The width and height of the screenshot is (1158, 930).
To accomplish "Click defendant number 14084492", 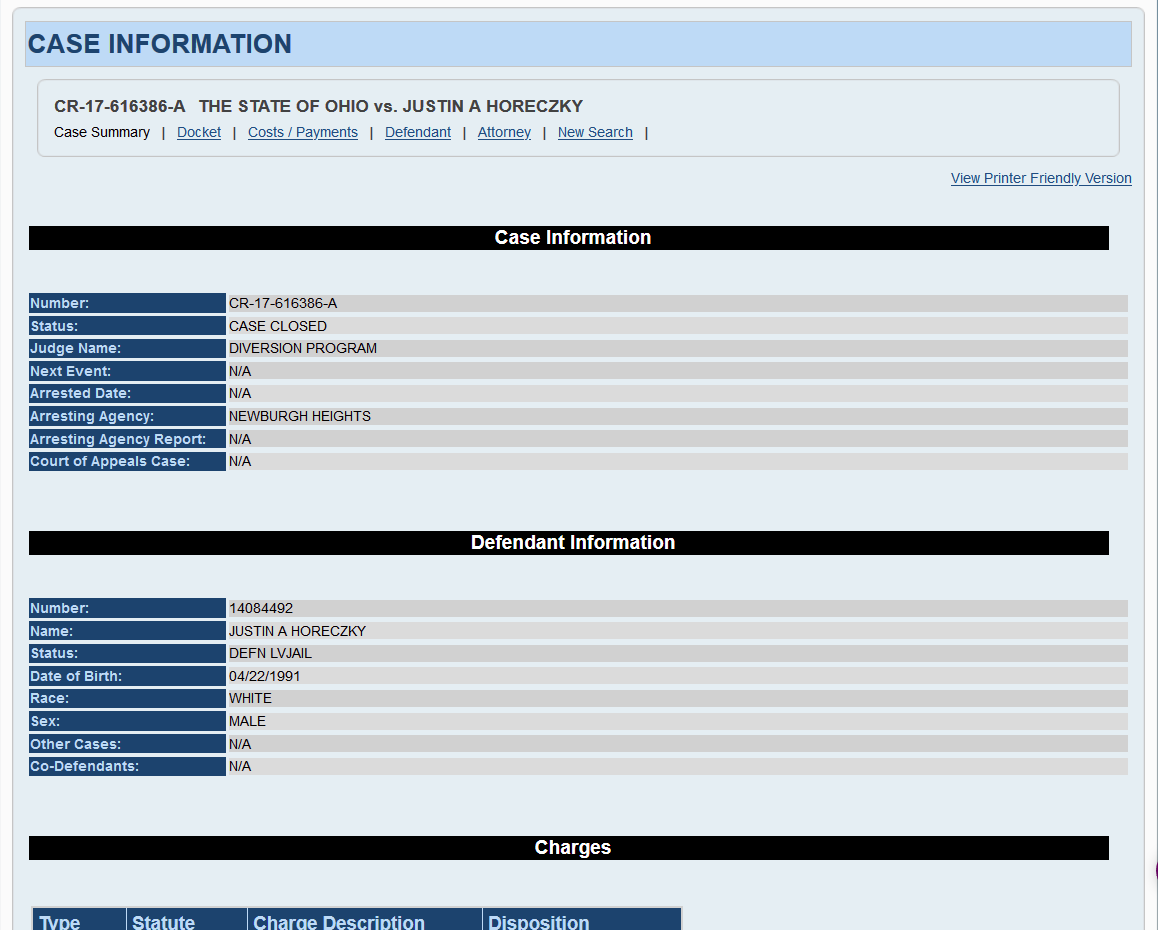I will [x=261, y=609].
